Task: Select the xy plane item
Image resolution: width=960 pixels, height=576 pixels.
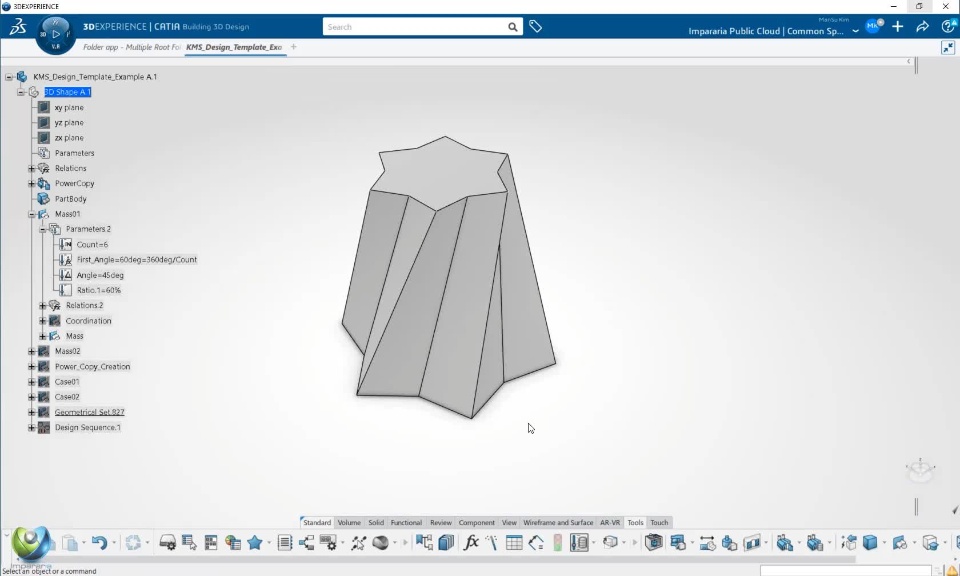Action: [x=69, y=107]
